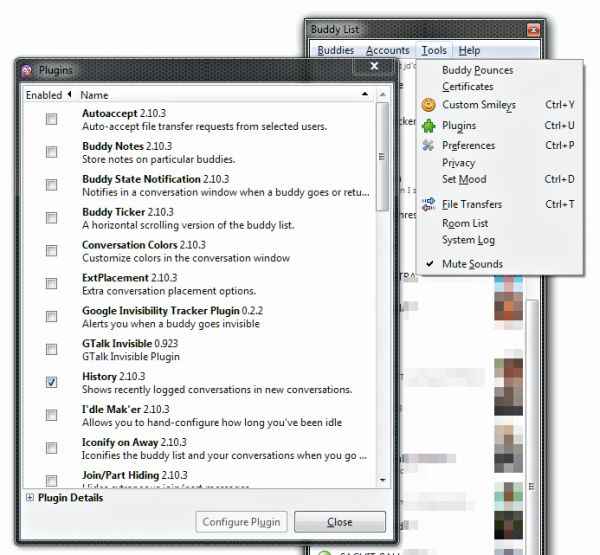
Task: Open the Help menu
Action: point(469,51)
